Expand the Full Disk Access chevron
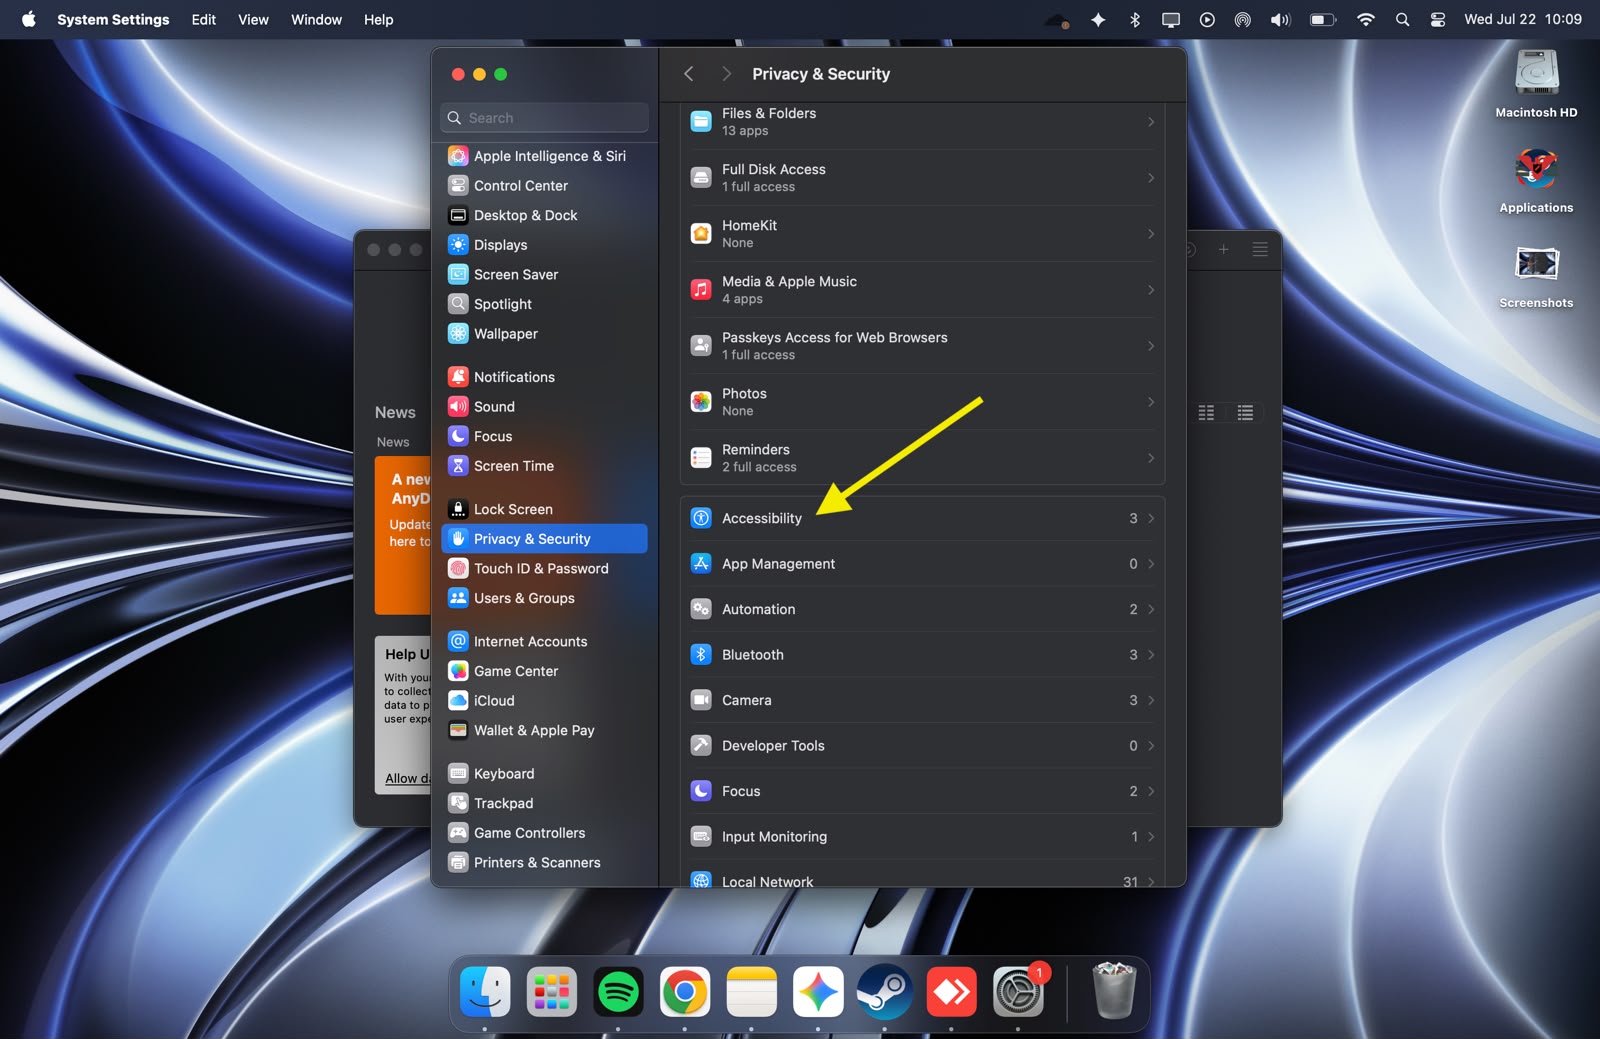The width and height of the screenshot is (1600, 1039). [x=1151, y=178]
